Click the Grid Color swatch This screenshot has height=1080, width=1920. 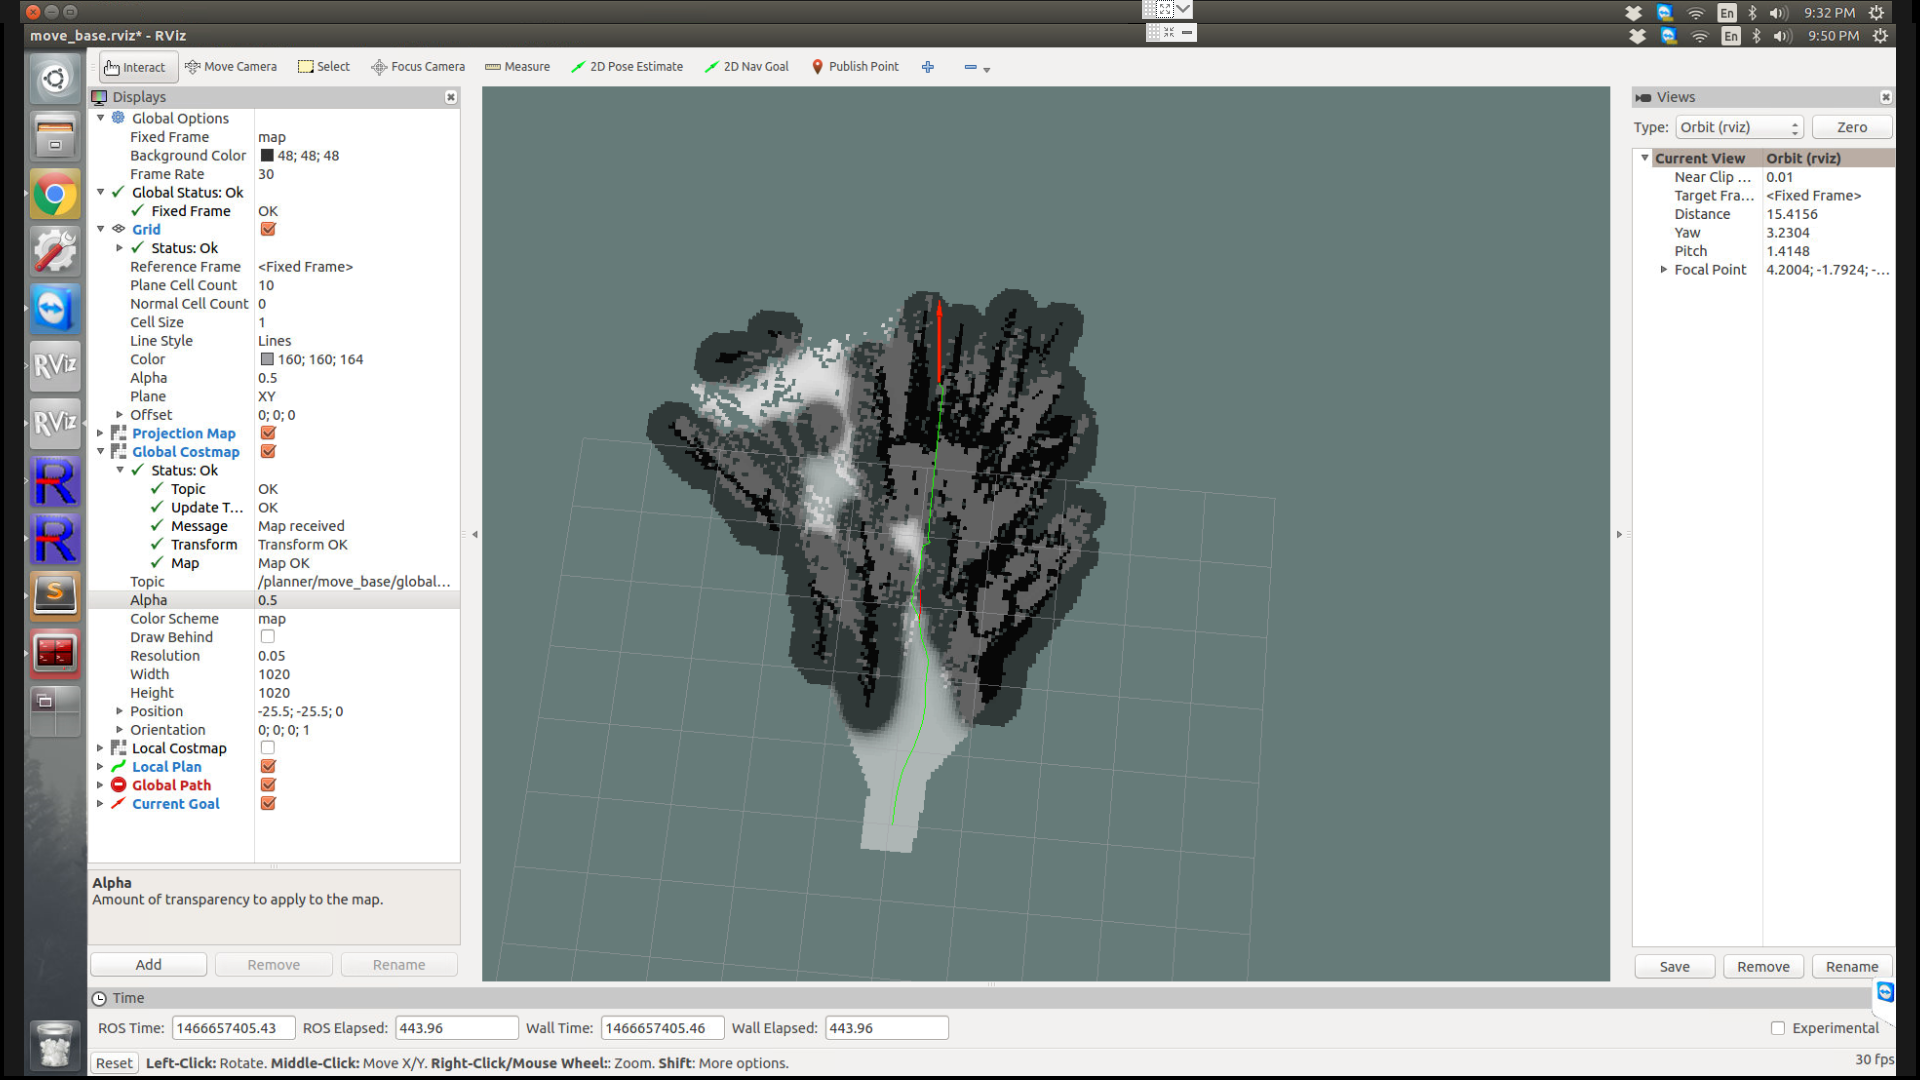click(x=267, y=359)
